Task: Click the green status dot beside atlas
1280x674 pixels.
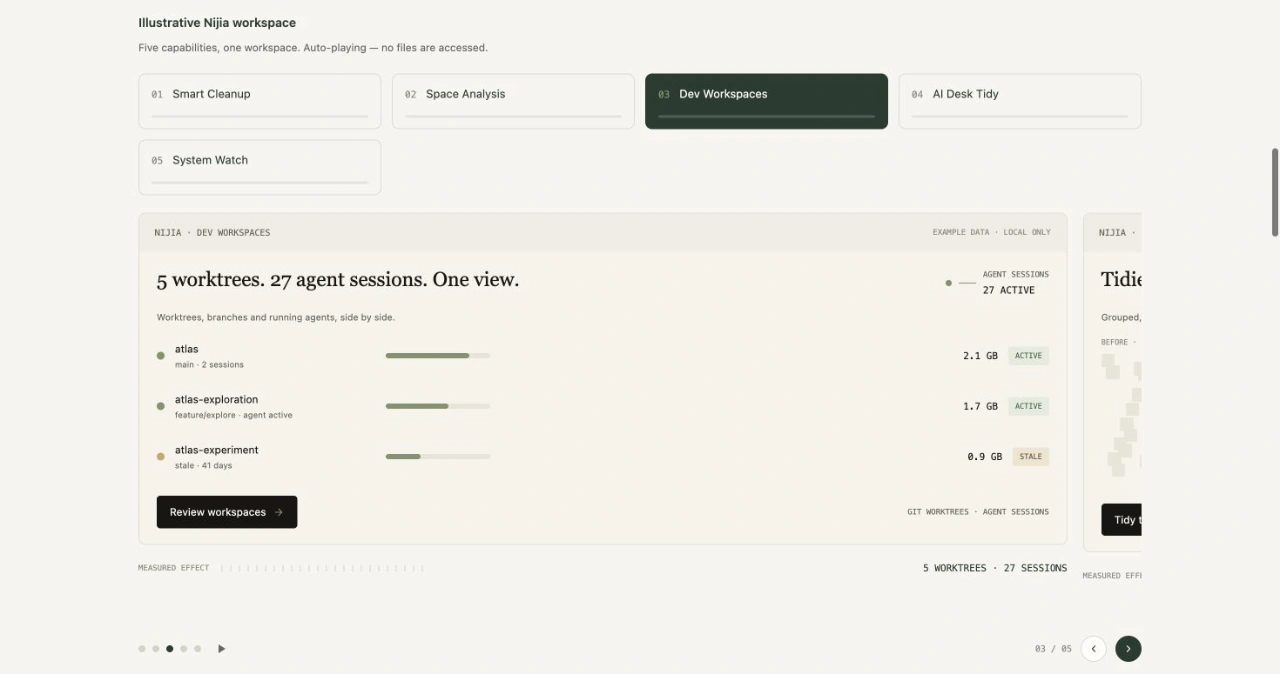Action: tap(160, 356)
